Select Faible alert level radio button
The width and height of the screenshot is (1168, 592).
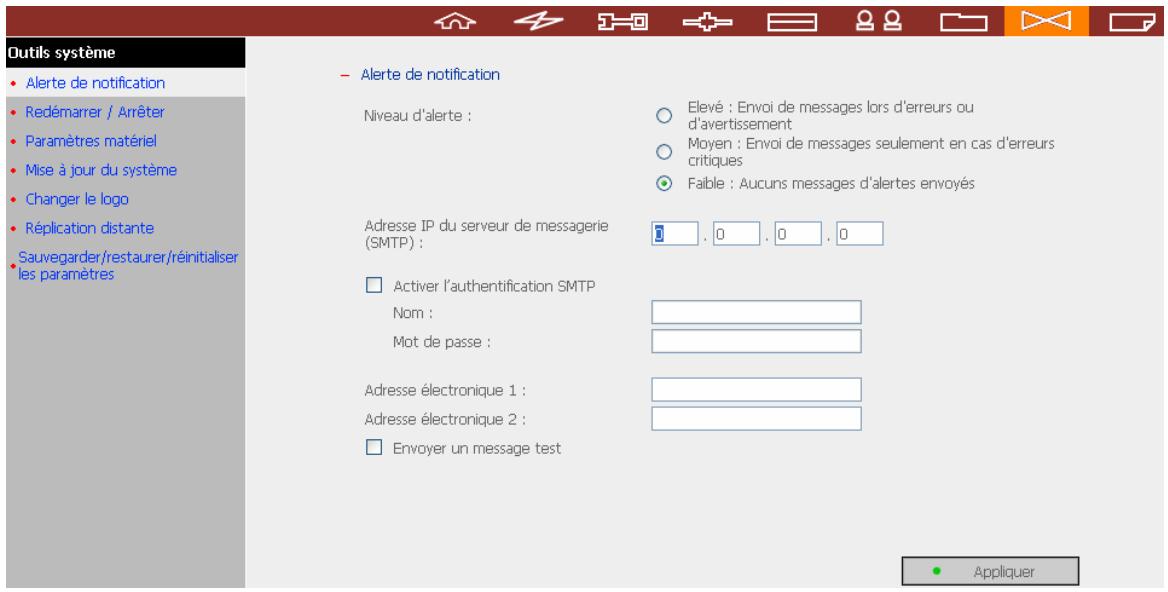click(664, 183)
